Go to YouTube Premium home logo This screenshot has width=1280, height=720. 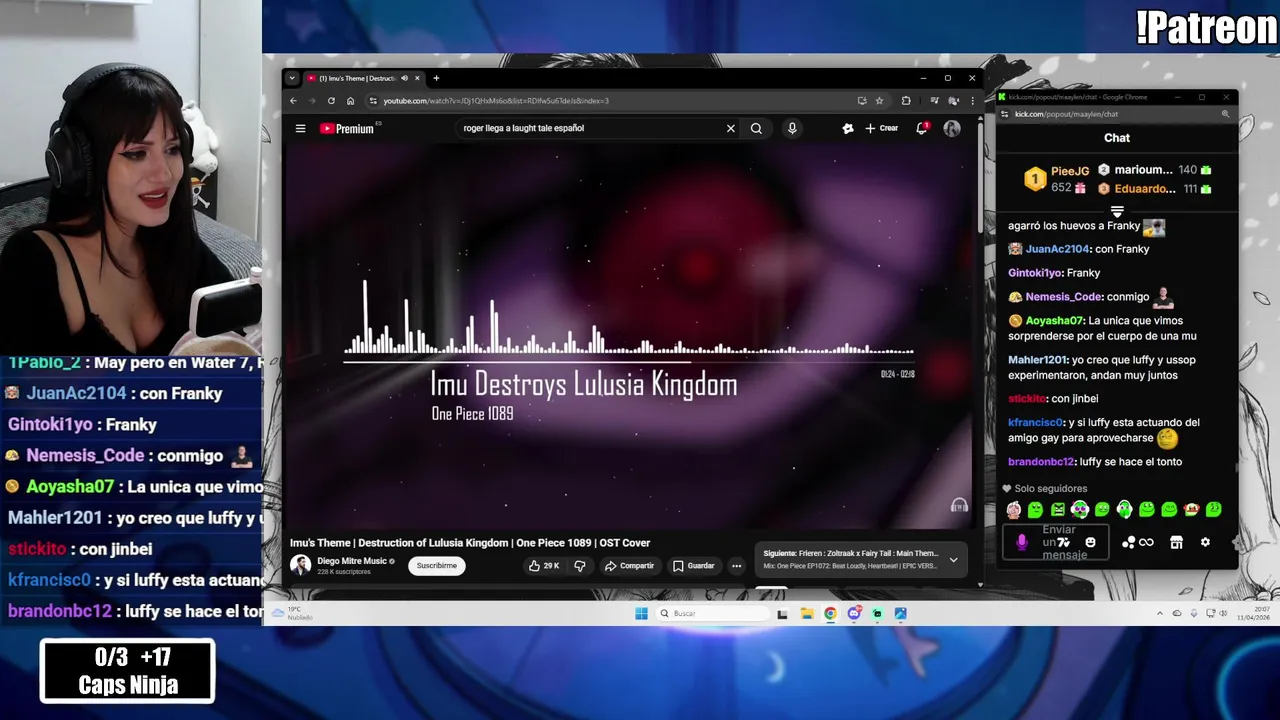[x=347, y=128]
